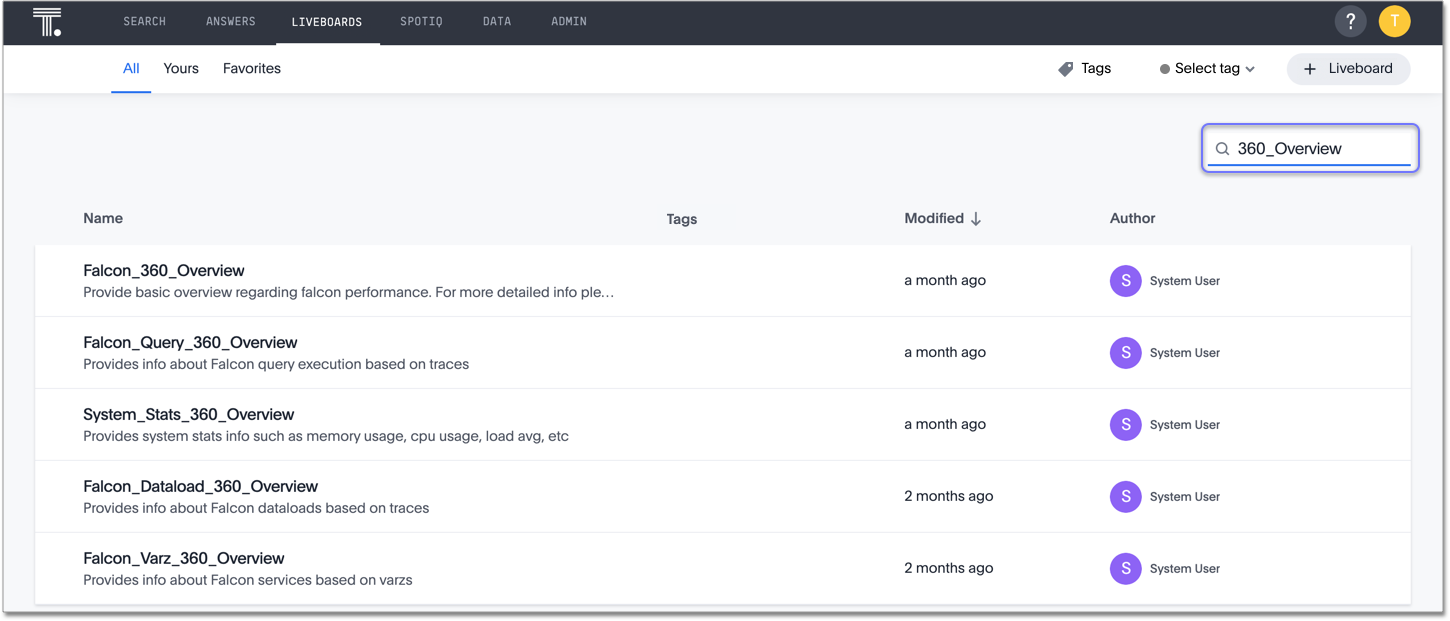Toggle the Modified column sort order
The image size is (1450, 621).
[x=975, y=218]
